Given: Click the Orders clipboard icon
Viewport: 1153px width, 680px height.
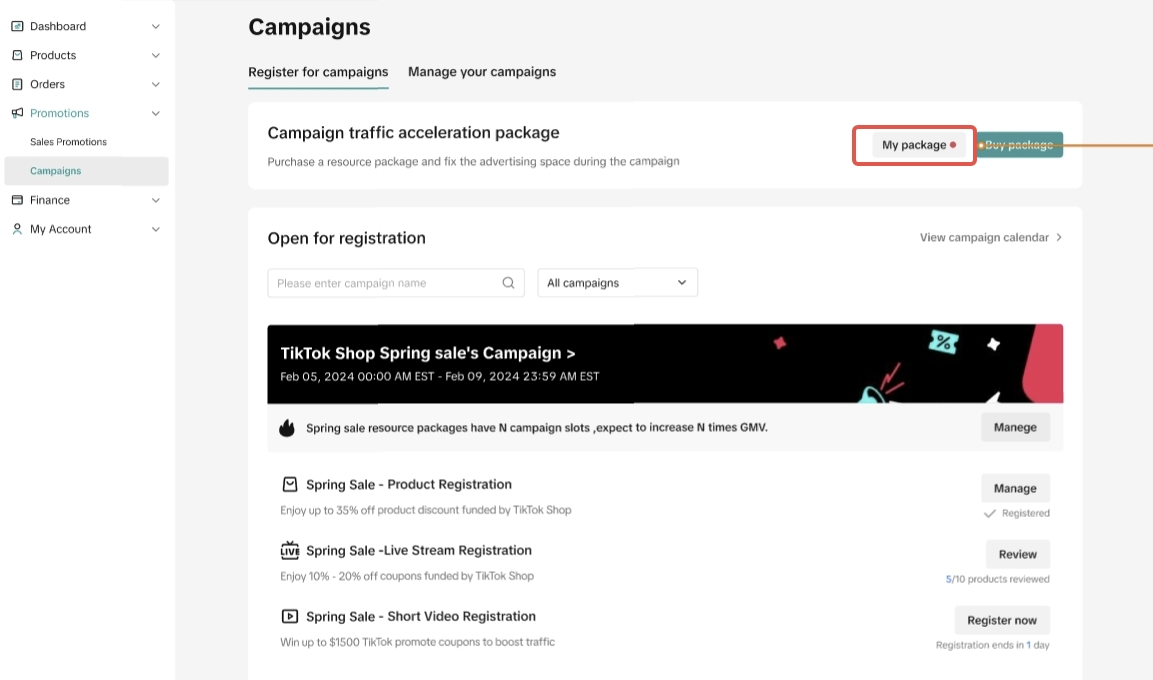Looking at the screenshot, I should point(17,84).
